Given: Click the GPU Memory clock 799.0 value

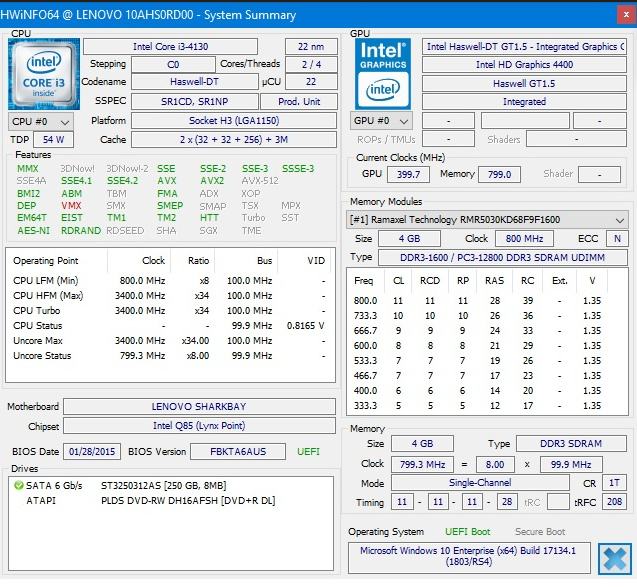Looking at the screenshot, I should (x=499, y=175).
